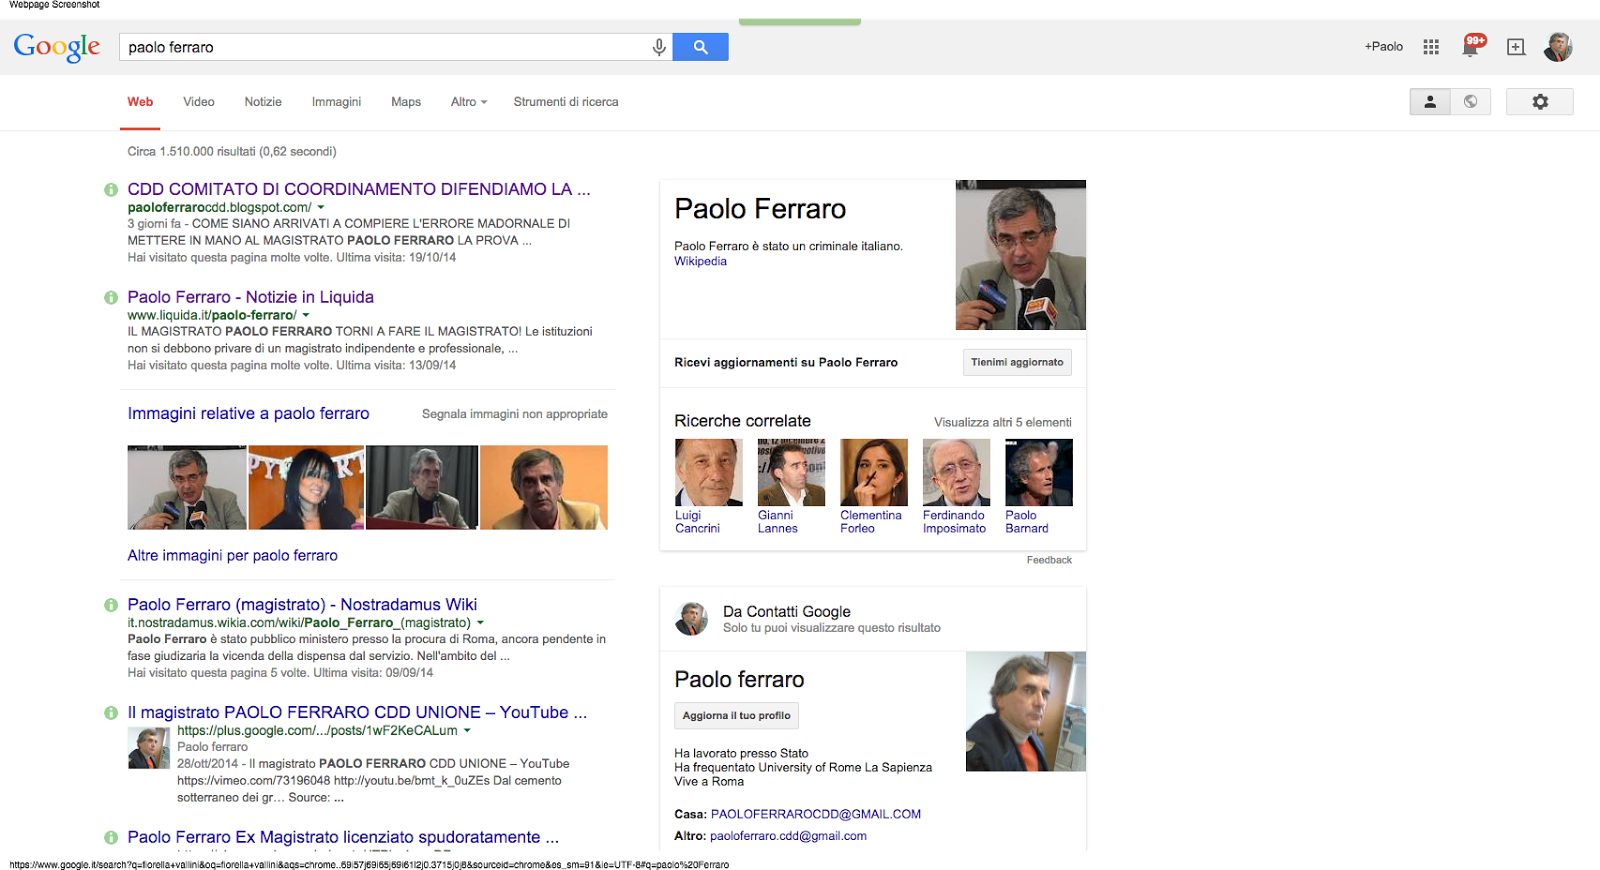Open Paolo Ferraro Ex Magistrato licenziato result
This screenshot has height=870, width=1600.
click(x=343, y=837)
